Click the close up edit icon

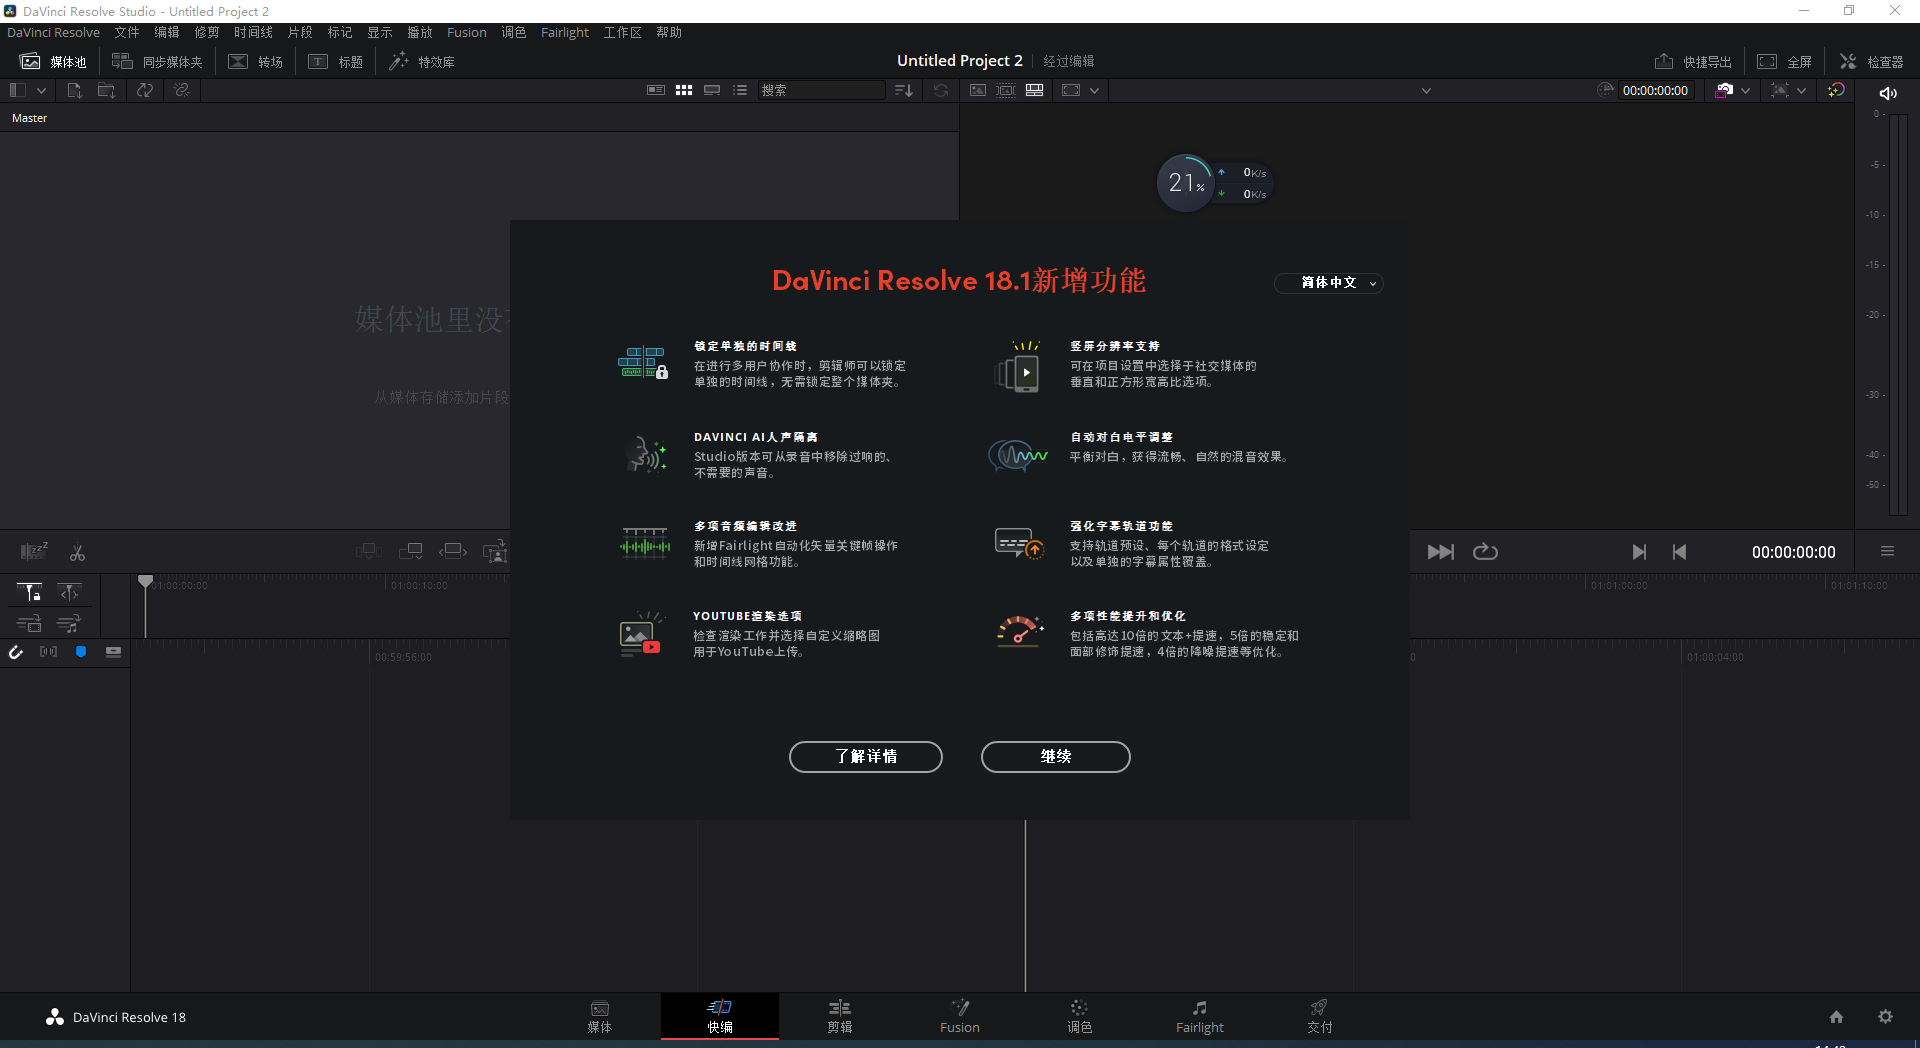pos(495,551)
